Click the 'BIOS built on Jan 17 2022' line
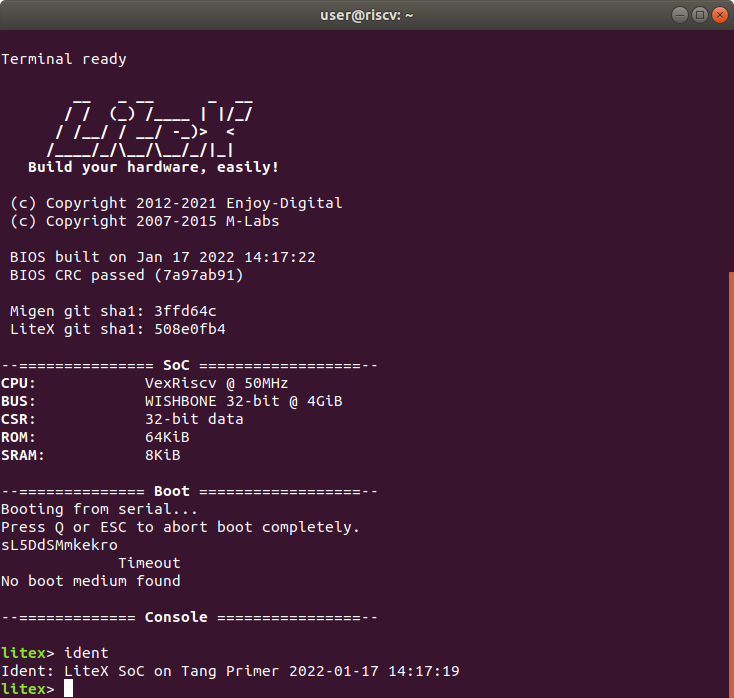Viewport: 734px width, 698px height. tap(162, 257)
